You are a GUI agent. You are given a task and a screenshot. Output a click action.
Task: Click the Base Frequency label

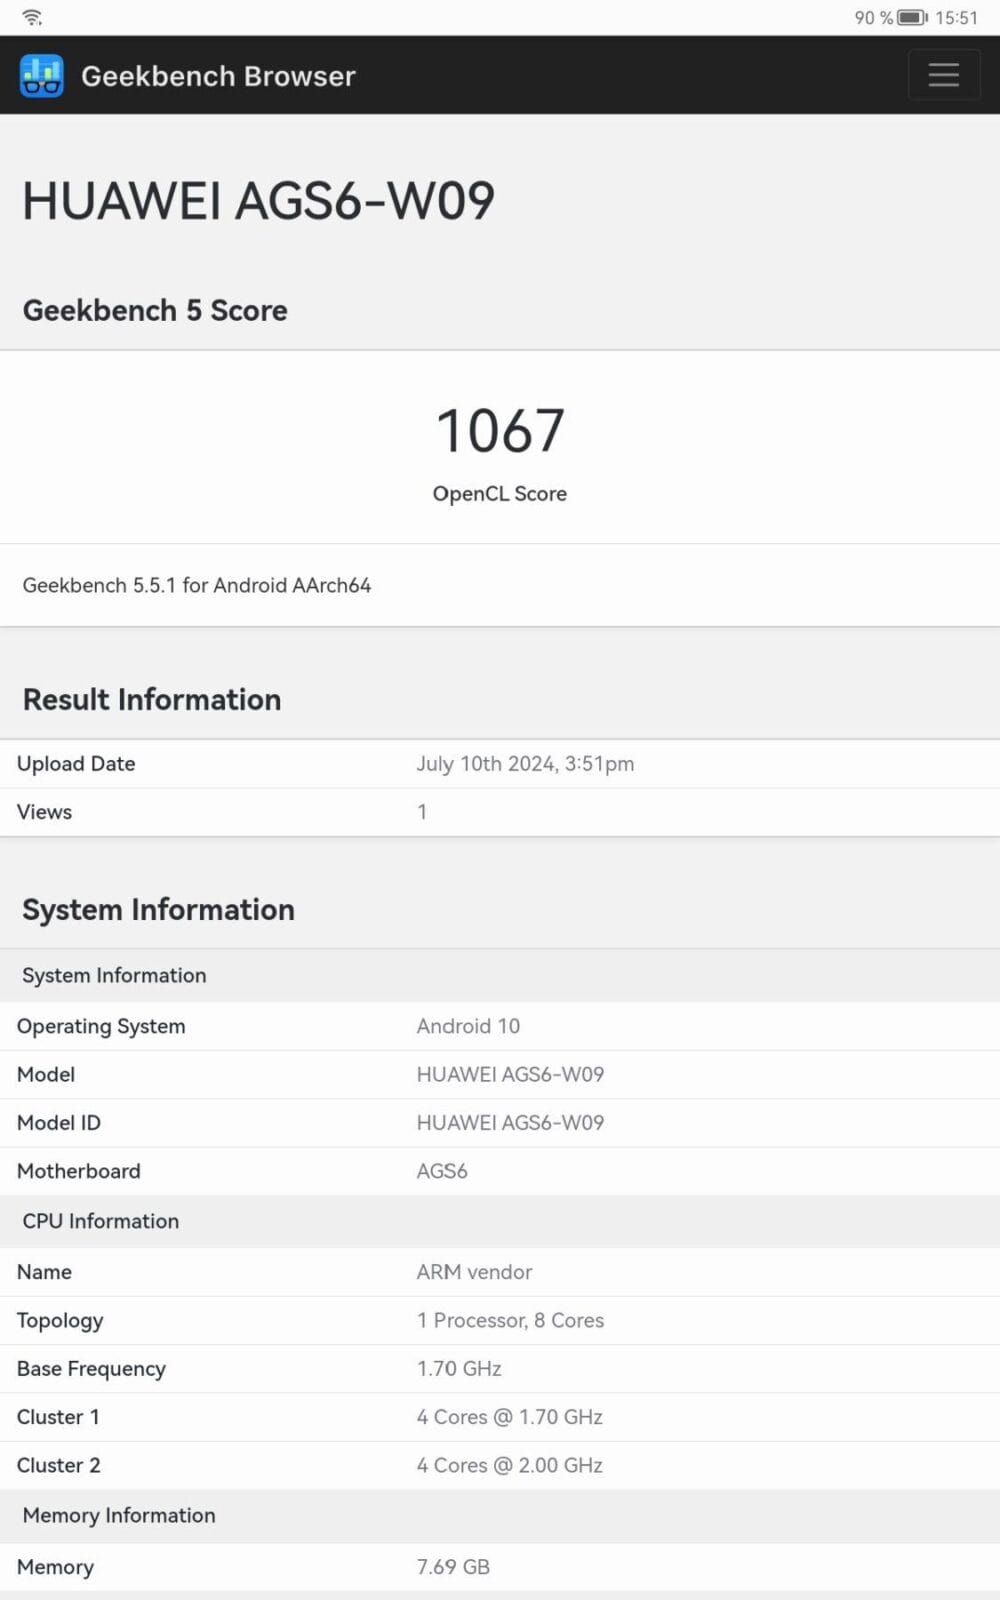pyautogui.click(x=91, y=1369)
